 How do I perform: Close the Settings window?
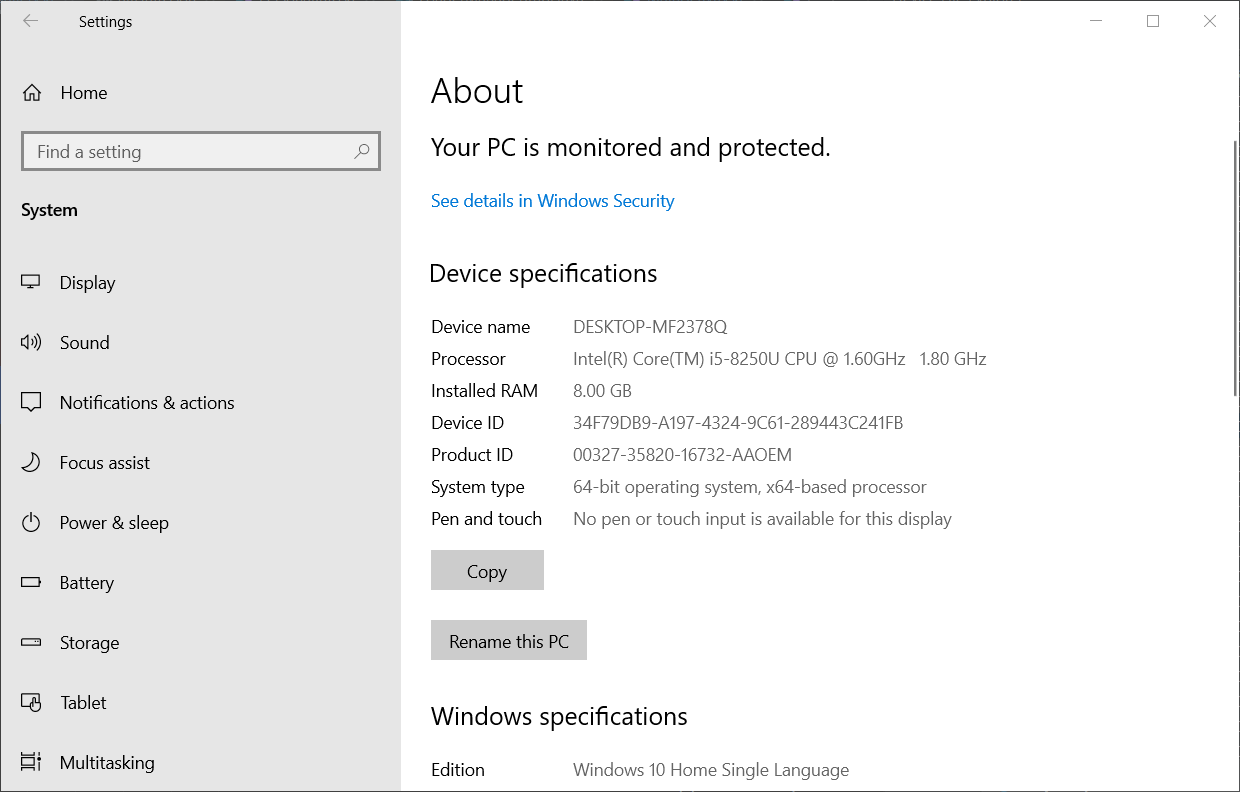point(1210,21)
